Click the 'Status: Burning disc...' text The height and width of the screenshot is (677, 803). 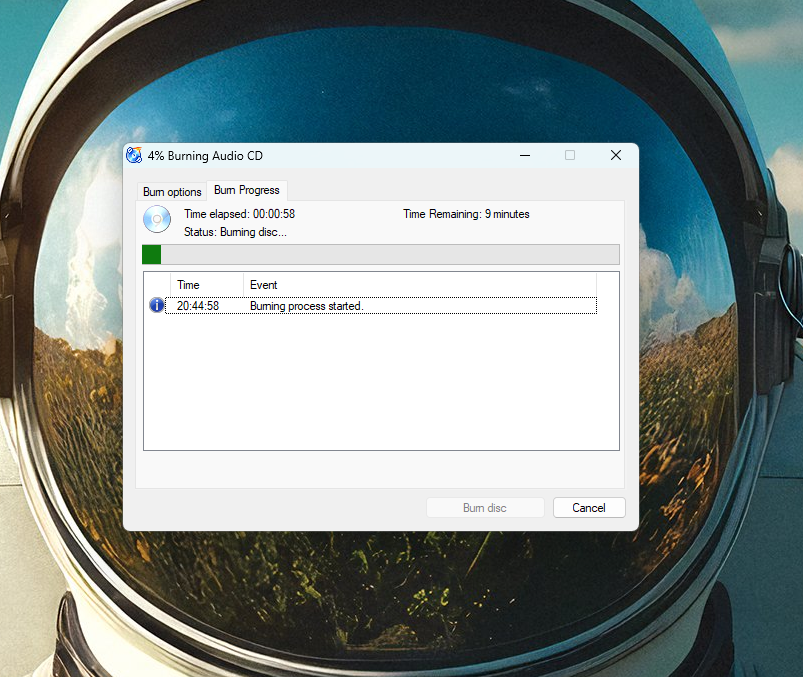235,232
